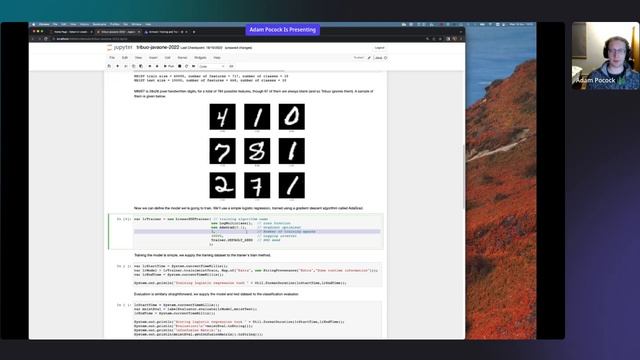Go back in browser history

click(x=33, y=39)
